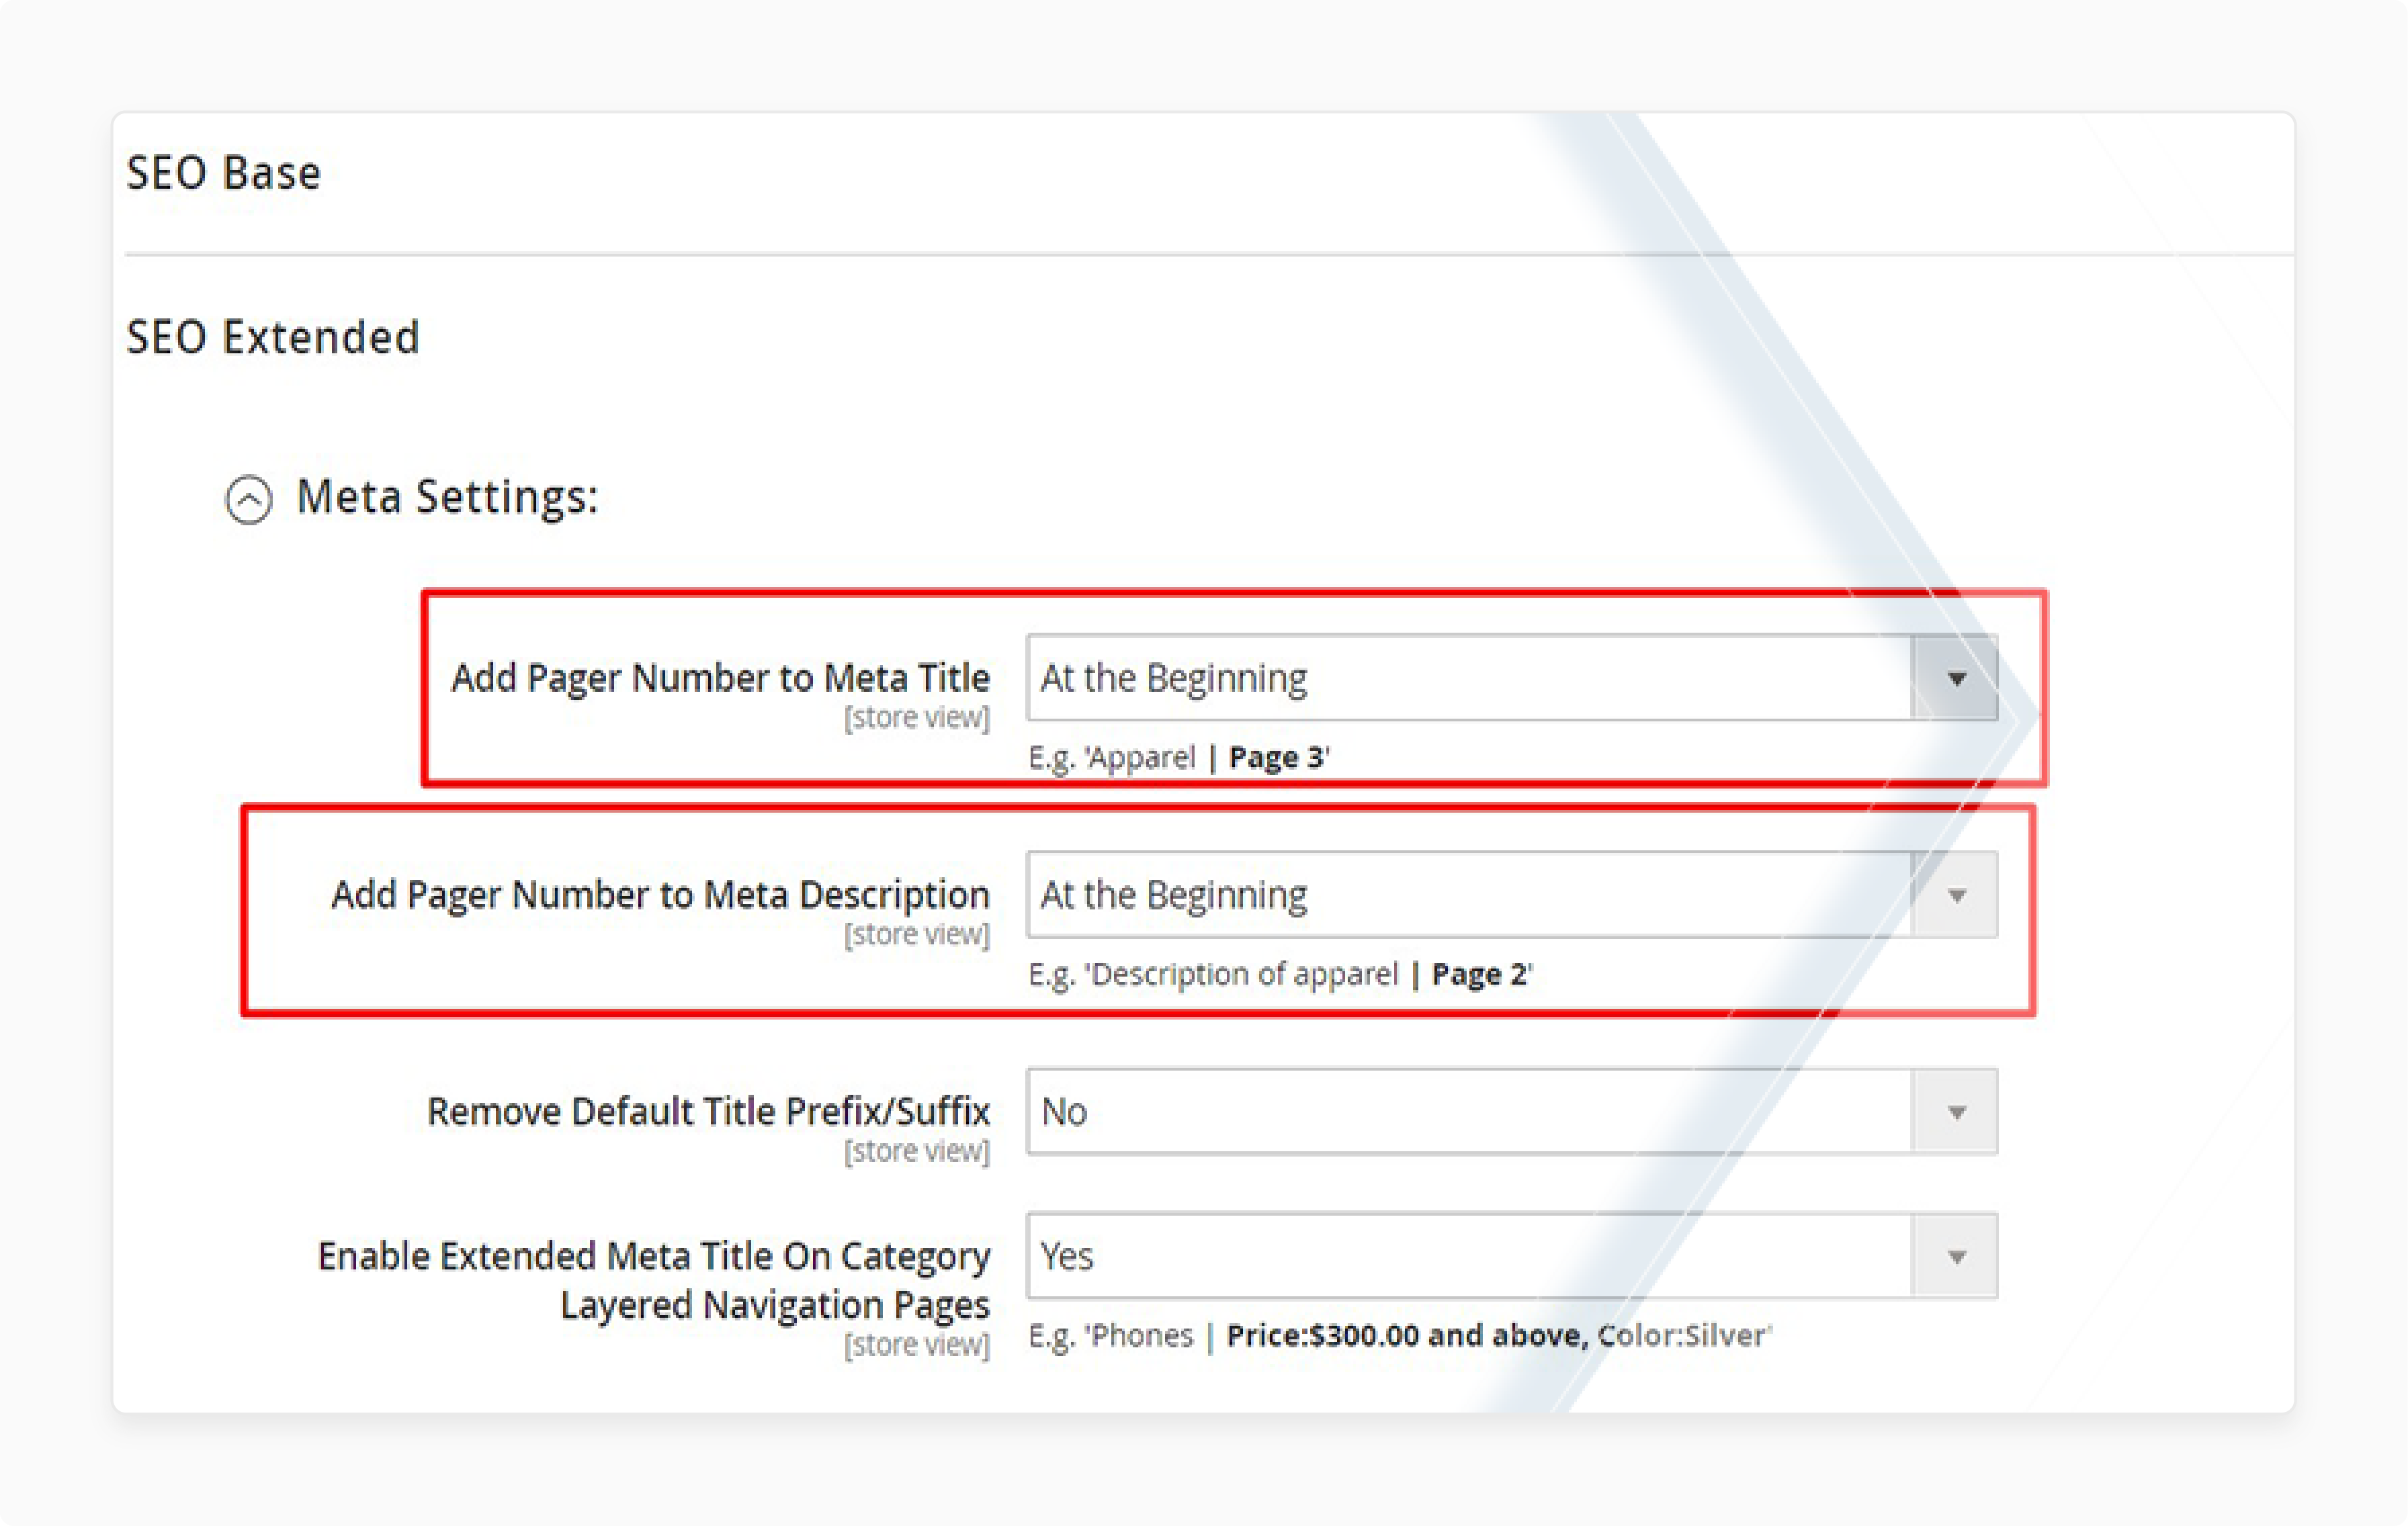Click the Add Pager Number to Meta Title label
This screenshot has width=2408, height=1526.
pyautogui.click(x=720, y=678)
